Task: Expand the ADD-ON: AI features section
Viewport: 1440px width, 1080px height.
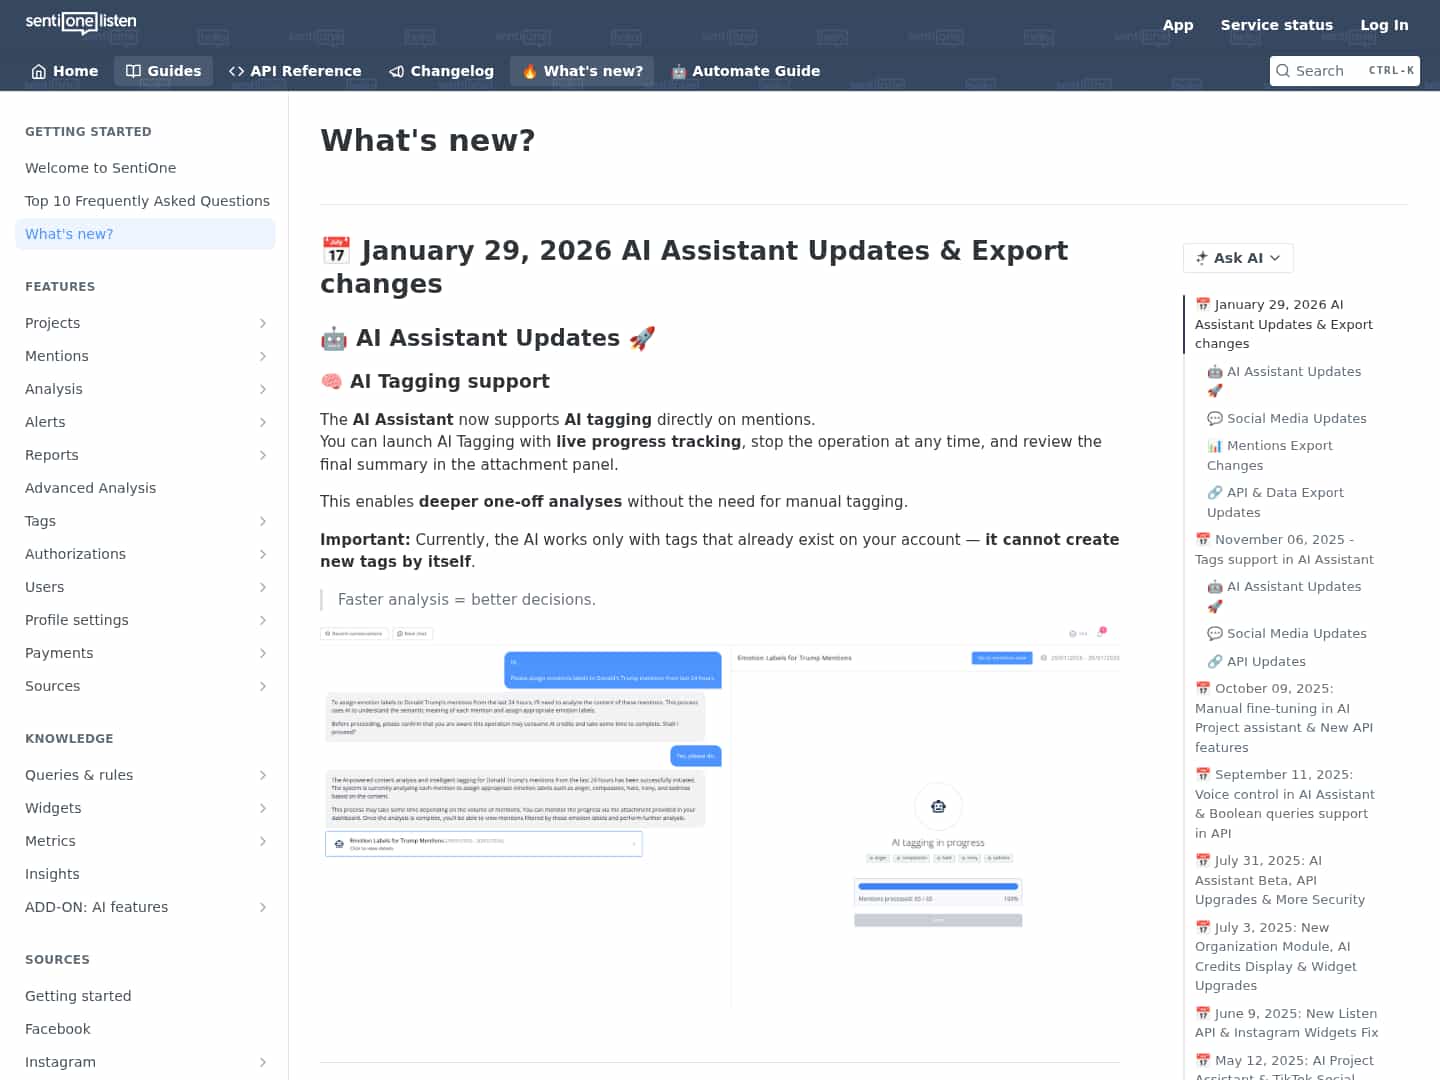Action: (263, 907)
